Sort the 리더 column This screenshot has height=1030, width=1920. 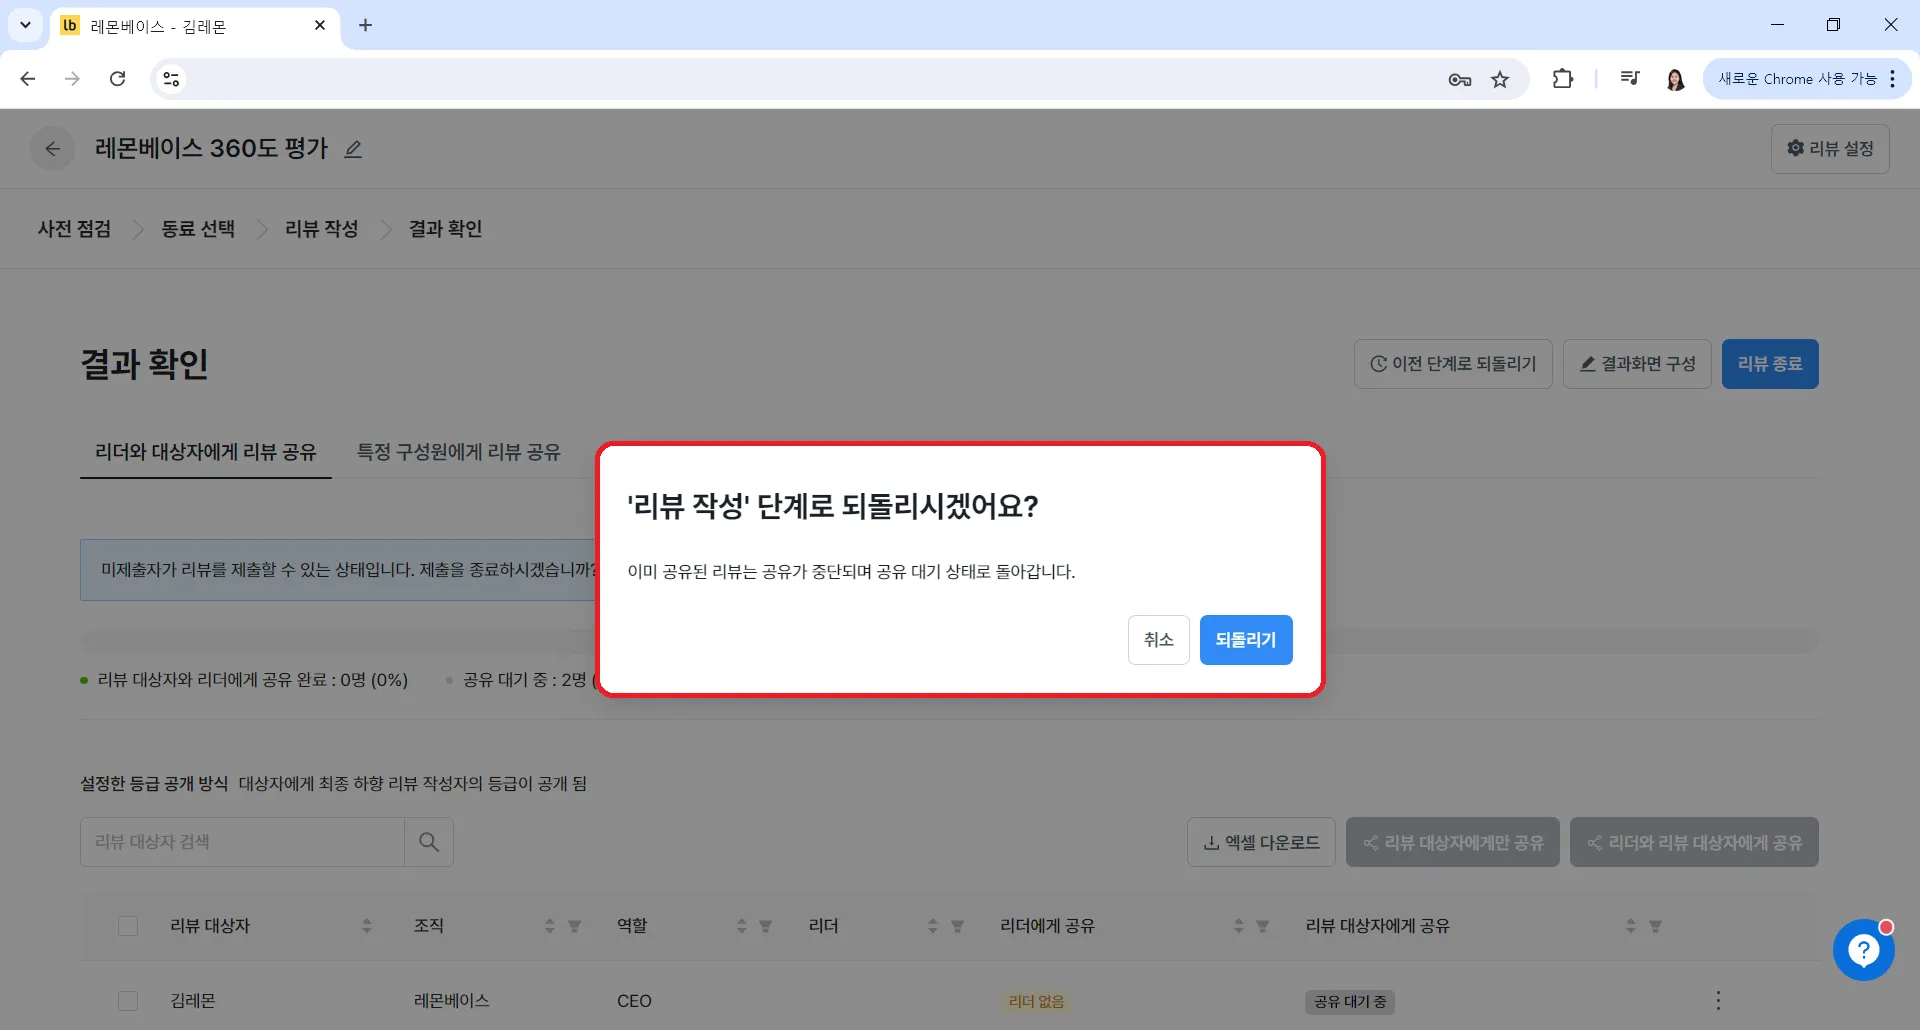point(932,926)
